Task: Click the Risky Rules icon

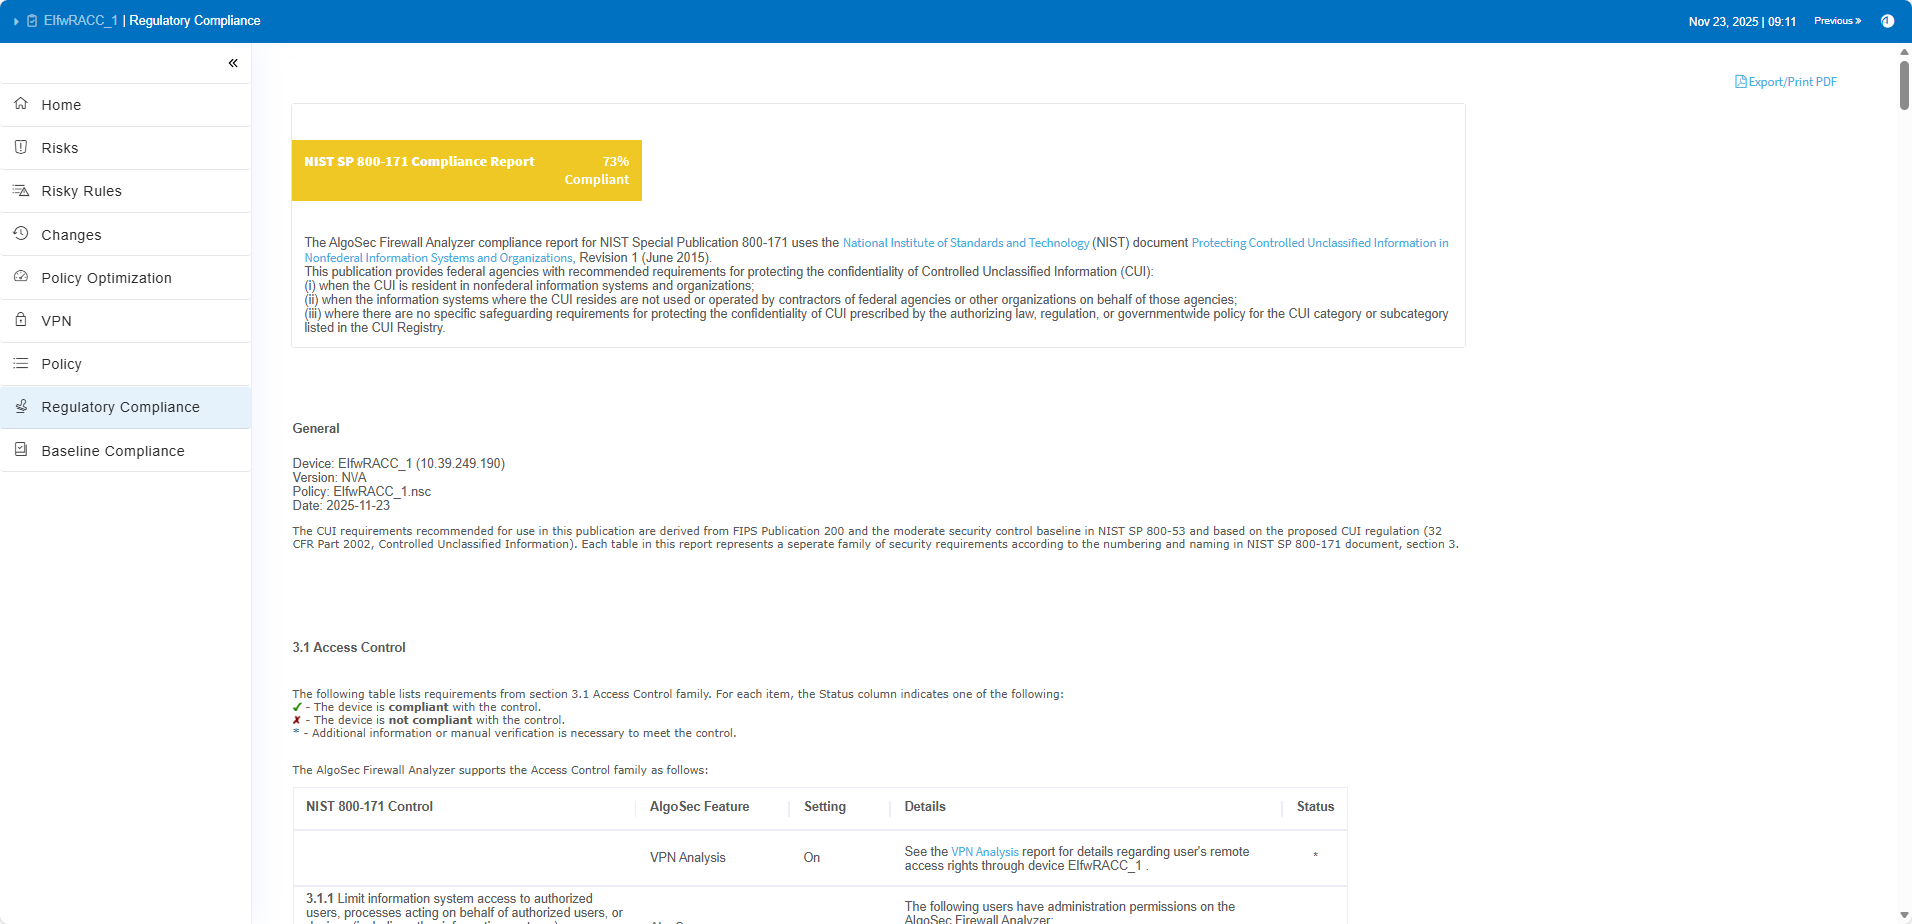Action: coord(21,190)
